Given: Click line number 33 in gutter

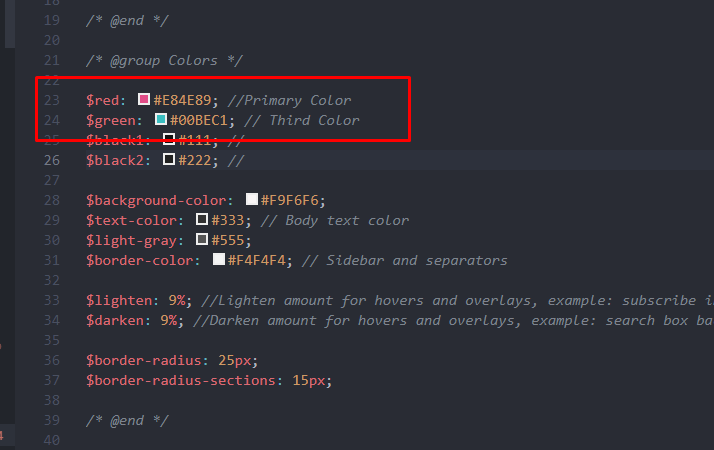Looking at the screenshot, I should click(x=52, y=301).
